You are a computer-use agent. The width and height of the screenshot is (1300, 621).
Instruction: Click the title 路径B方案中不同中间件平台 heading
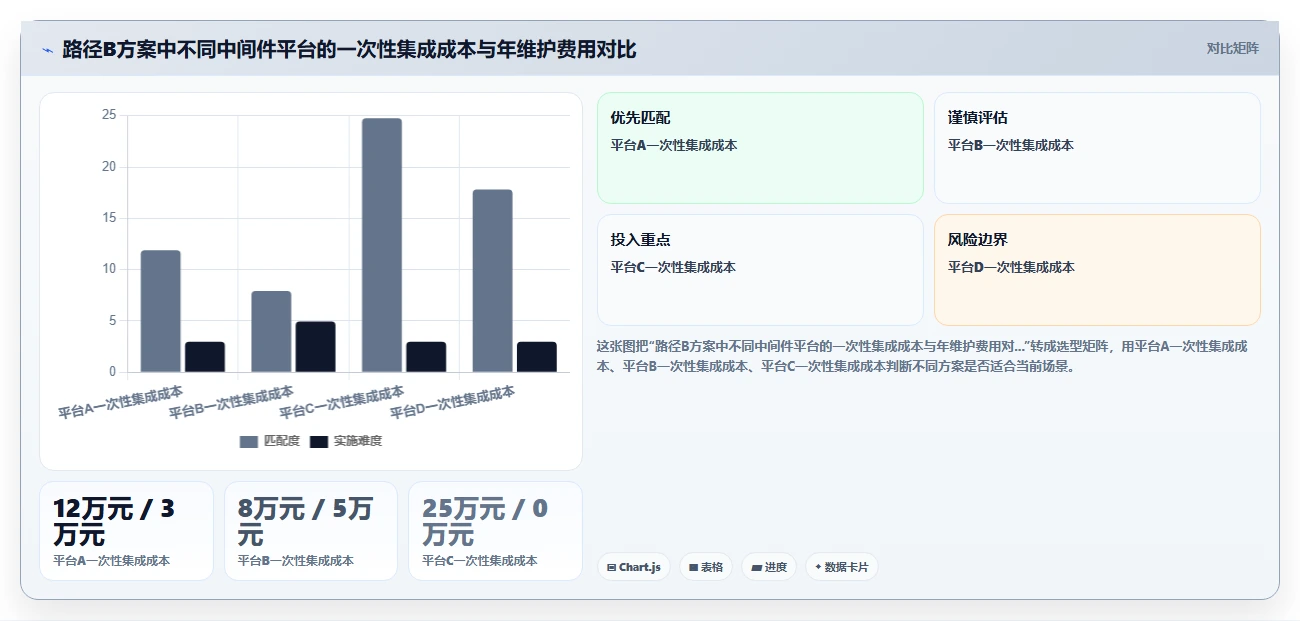(x=349, y=50)
